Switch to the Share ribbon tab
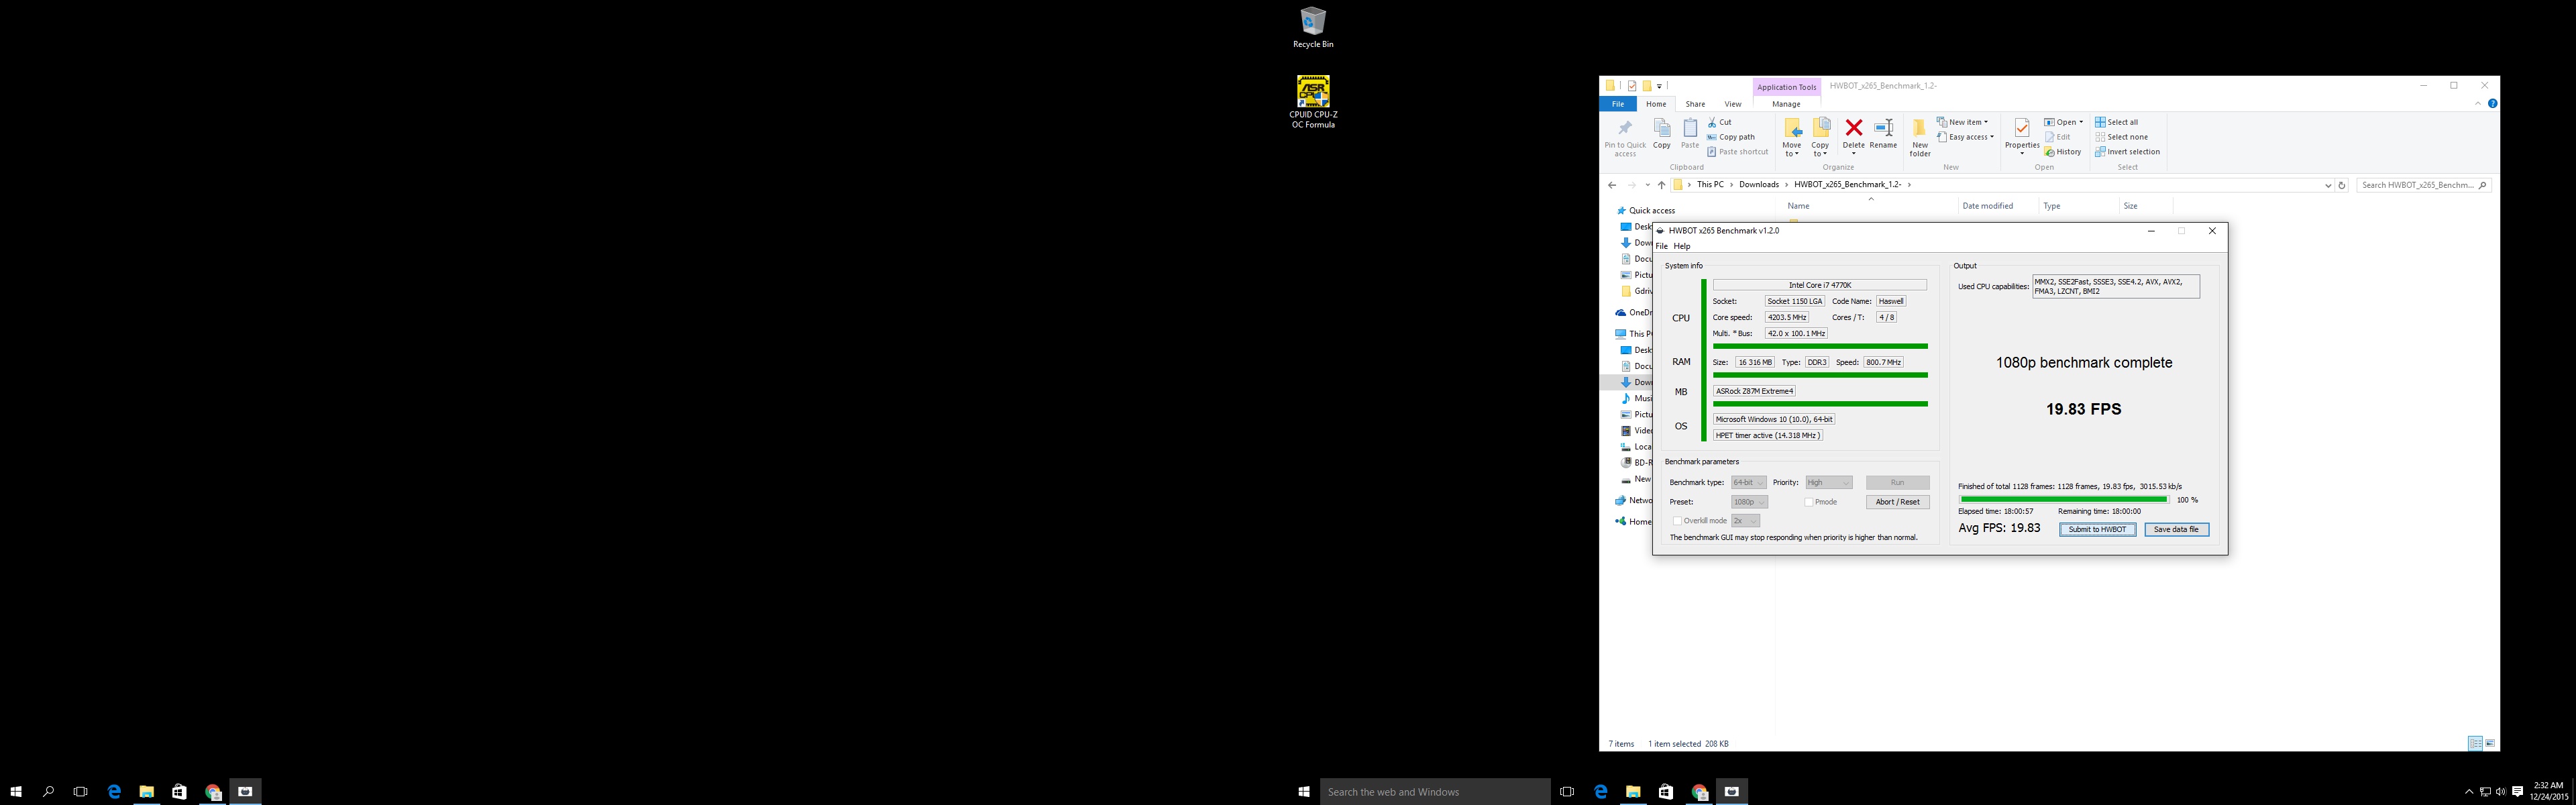 click(x=1695, y=104)
